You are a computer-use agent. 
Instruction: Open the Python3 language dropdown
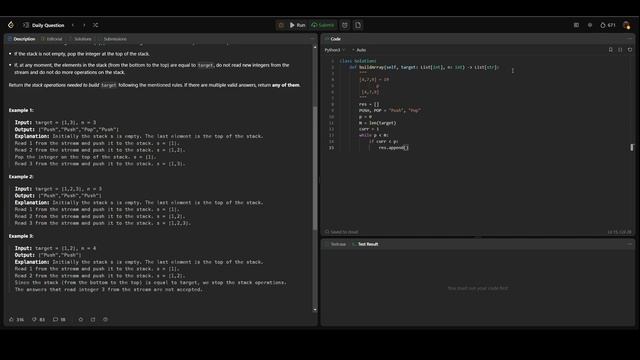(x=335, y=50)
